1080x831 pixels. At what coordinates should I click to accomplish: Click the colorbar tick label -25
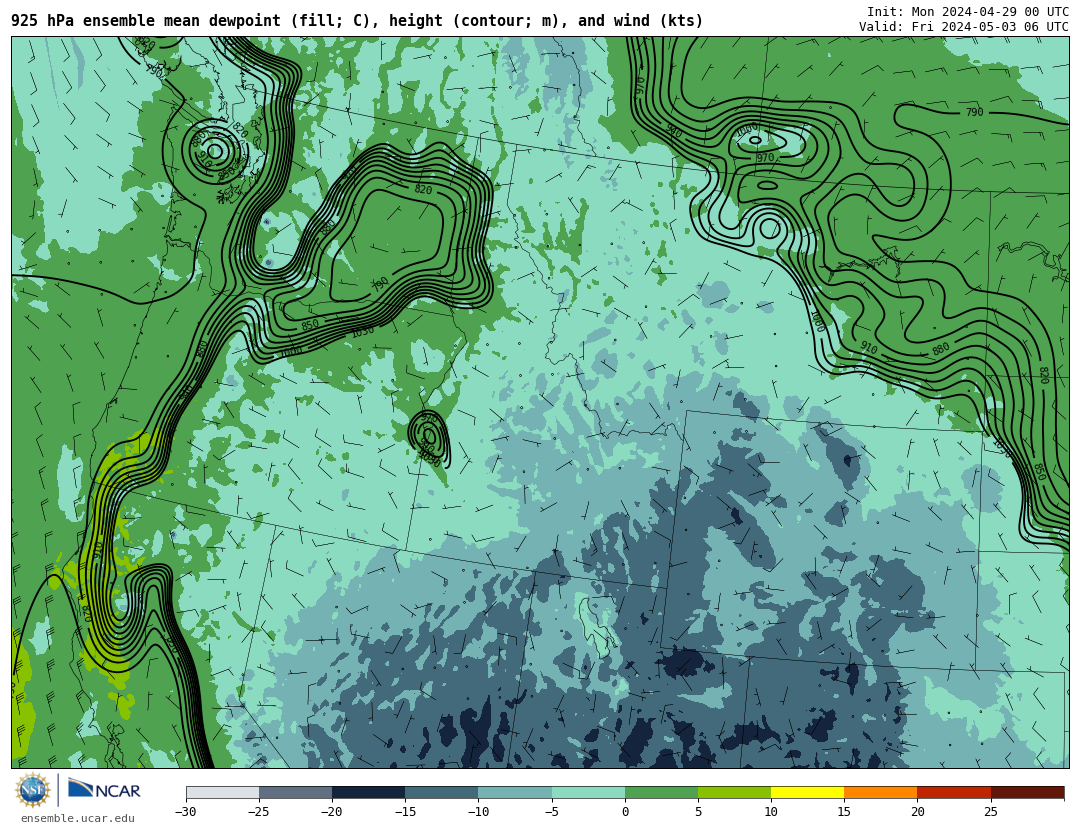pyautogui.click(x=258, y=812)
